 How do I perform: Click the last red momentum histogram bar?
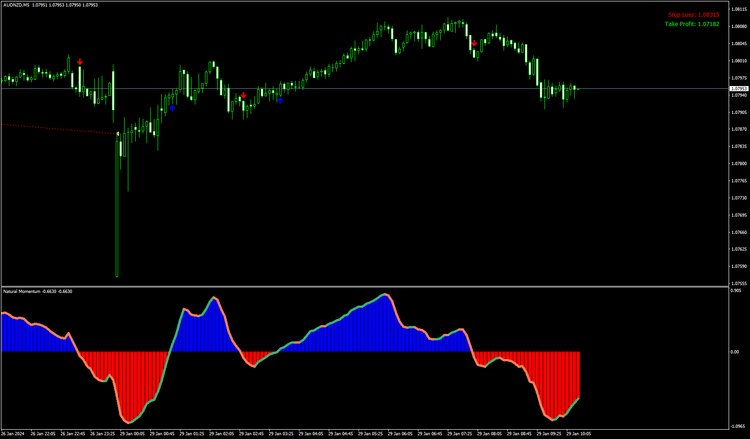point(579,375)
